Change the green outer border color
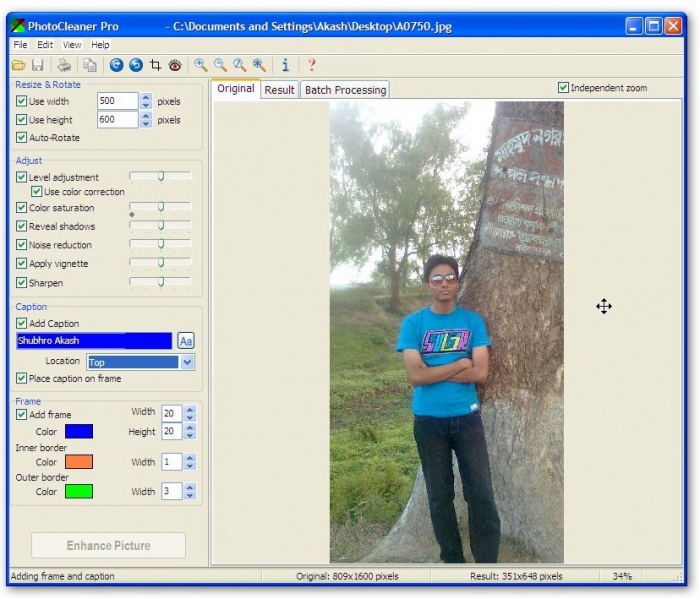 (79, 491)
